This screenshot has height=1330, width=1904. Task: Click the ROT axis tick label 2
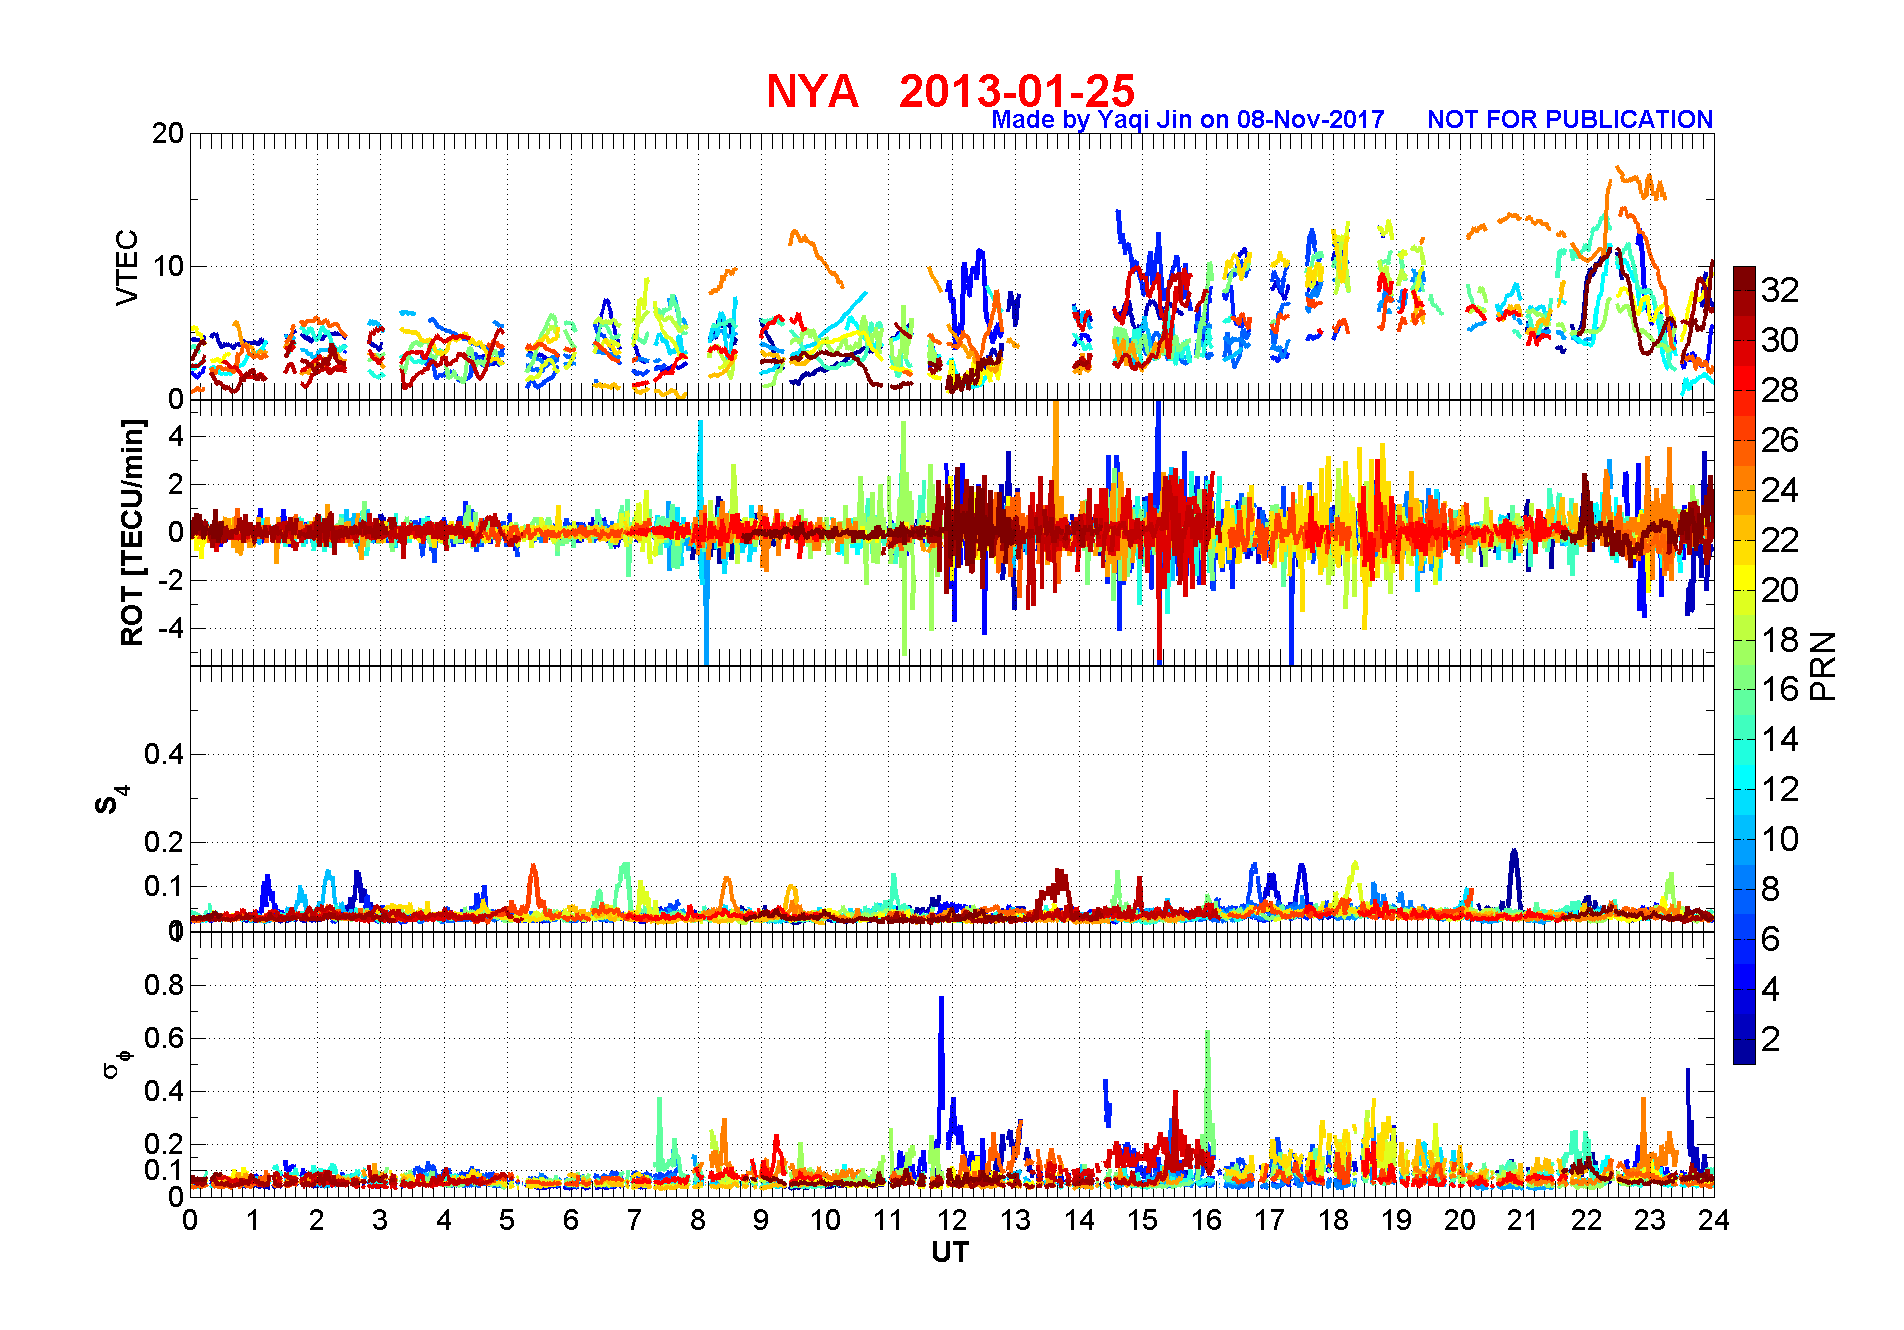point(176,484)
